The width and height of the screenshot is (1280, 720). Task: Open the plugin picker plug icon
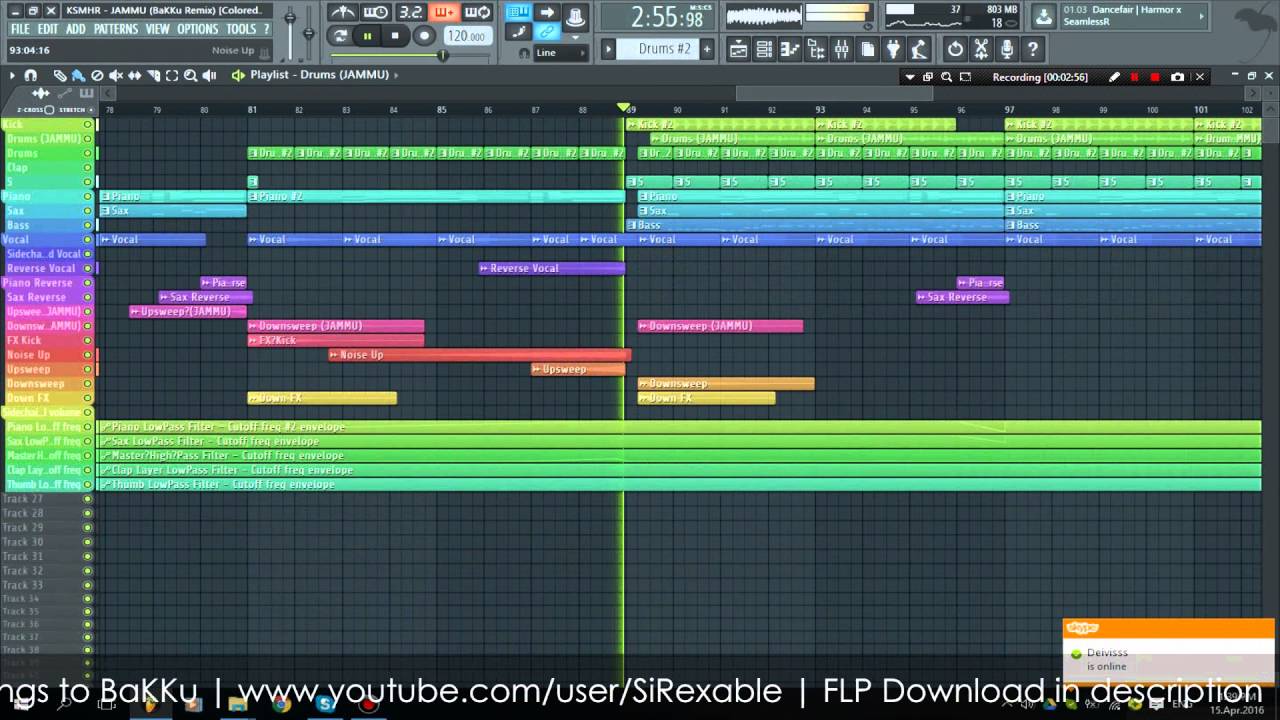click(894, 48)
